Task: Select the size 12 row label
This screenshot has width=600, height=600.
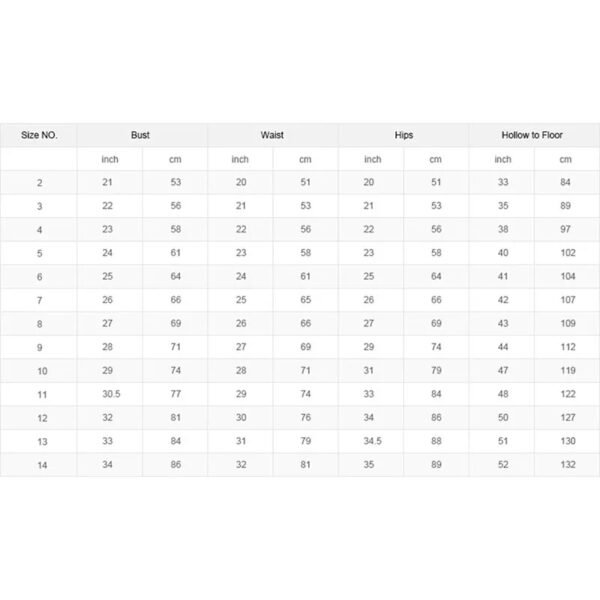Action: tap(42, 418)
